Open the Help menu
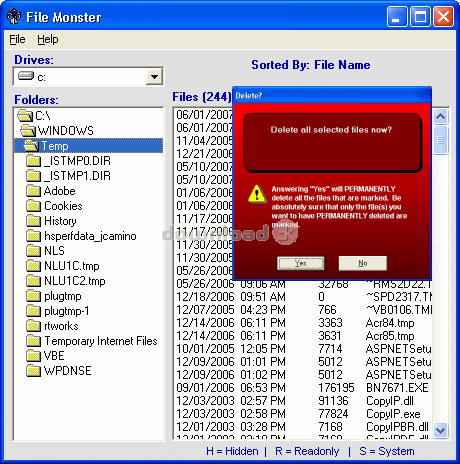 tap(48, 39)
